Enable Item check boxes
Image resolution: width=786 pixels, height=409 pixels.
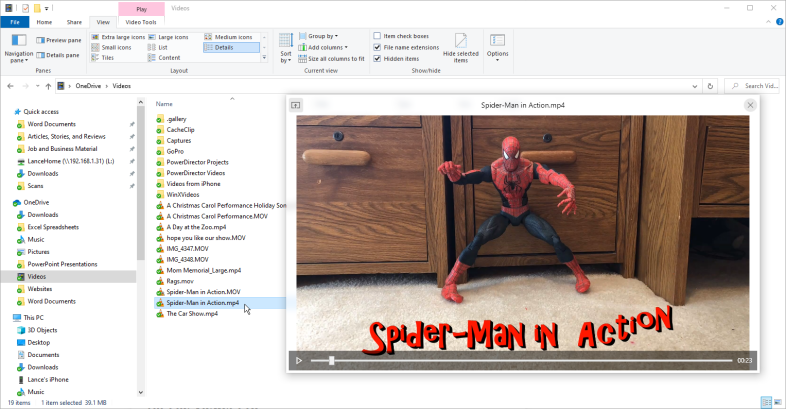click(x=377, y=36)
